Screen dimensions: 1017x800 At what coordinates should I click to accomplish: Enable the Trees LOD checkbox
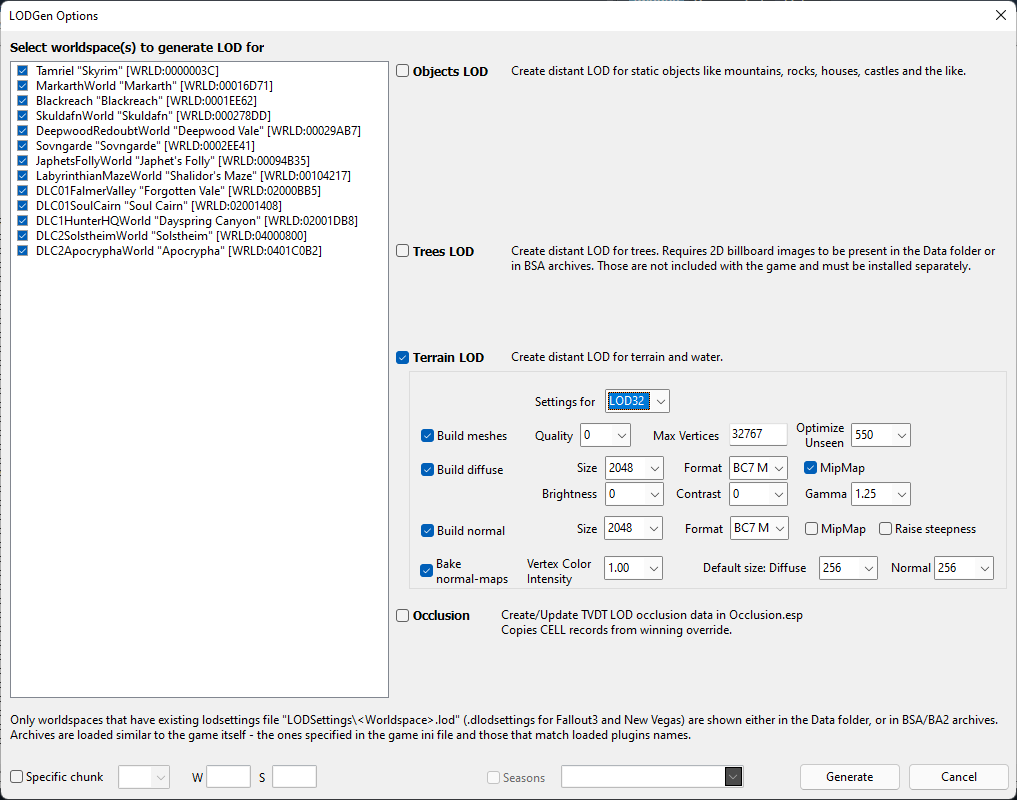coord(403,251)
